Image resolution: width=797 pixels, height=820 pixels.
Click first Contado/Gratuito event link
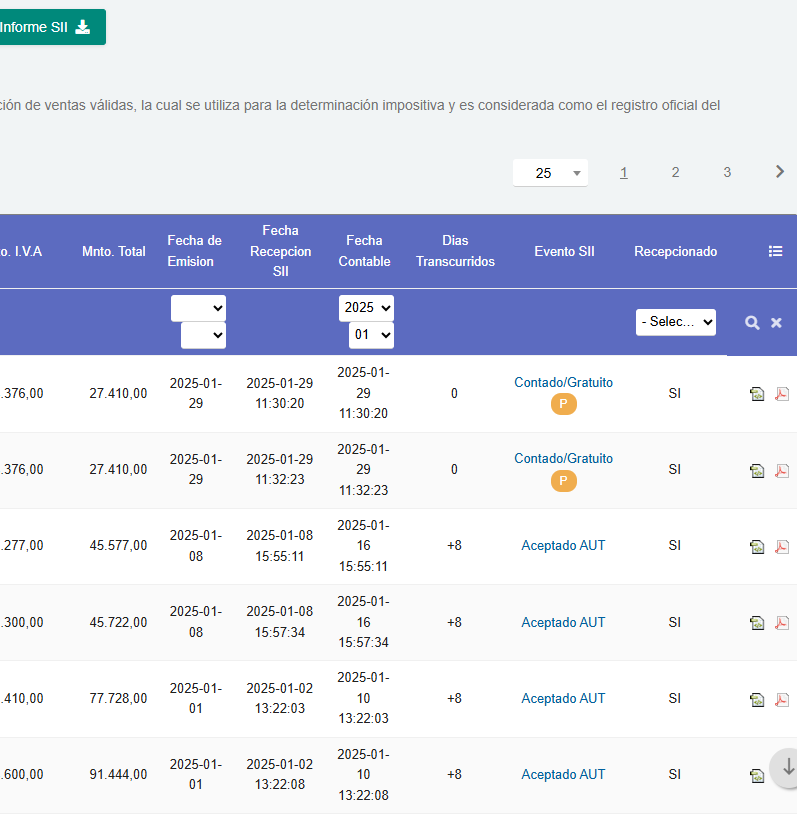[x=563, y=382]
